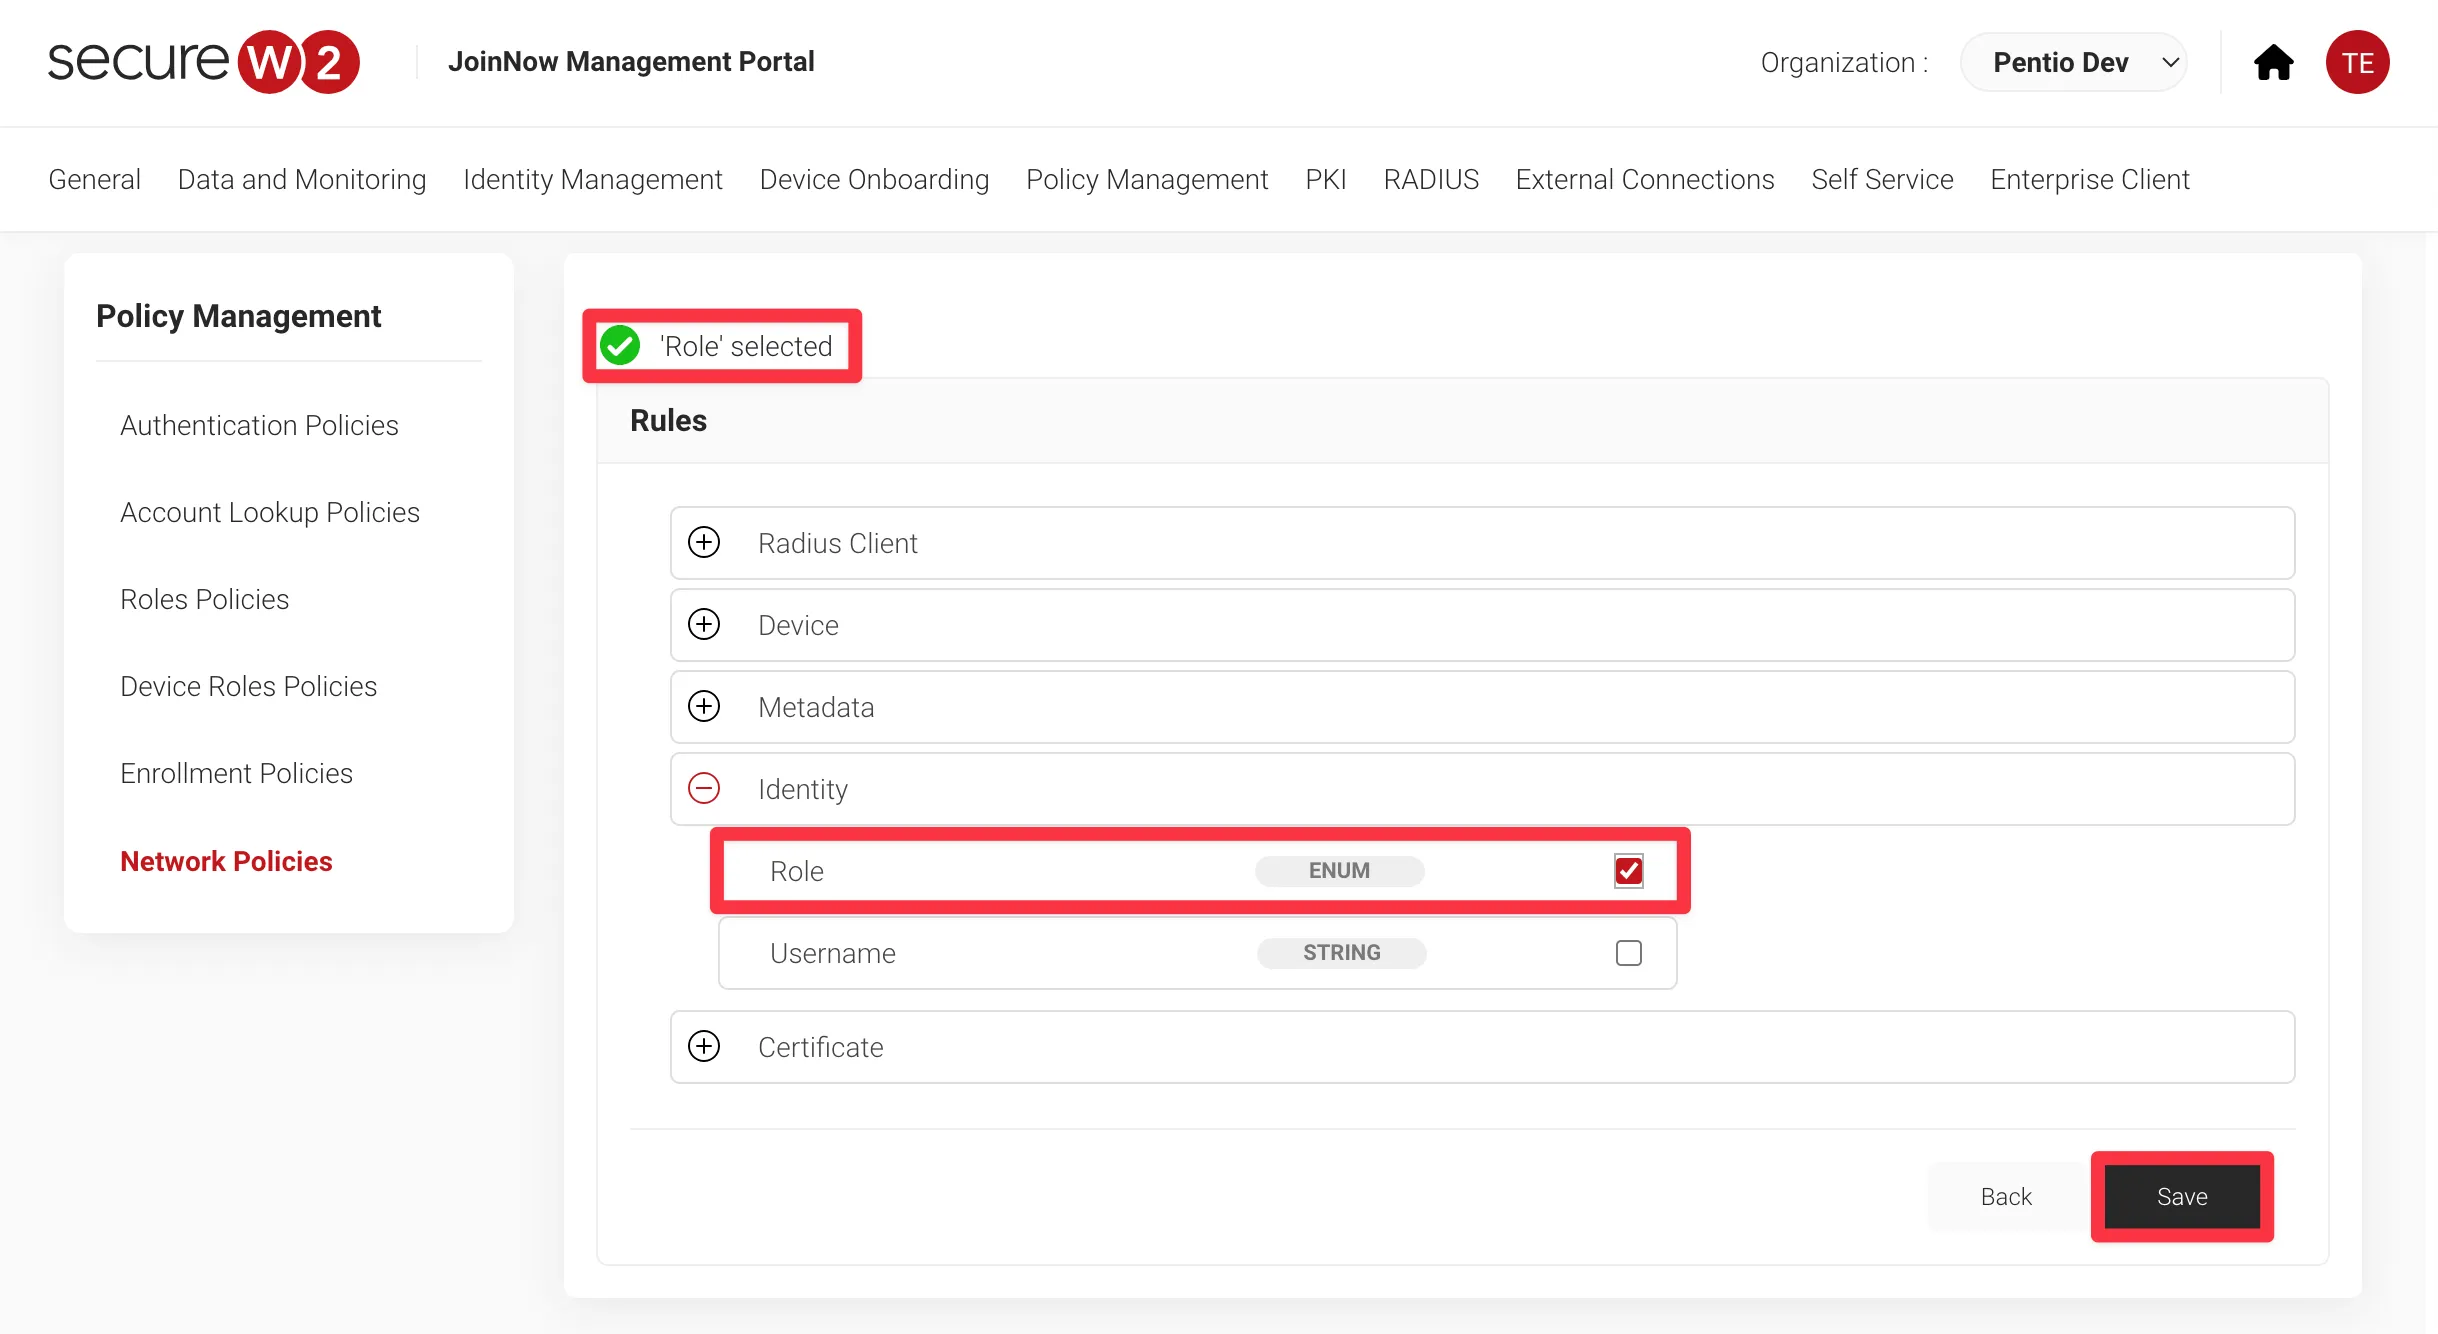Open Enrollment Policies in sidebar

[x=236, y=773]
